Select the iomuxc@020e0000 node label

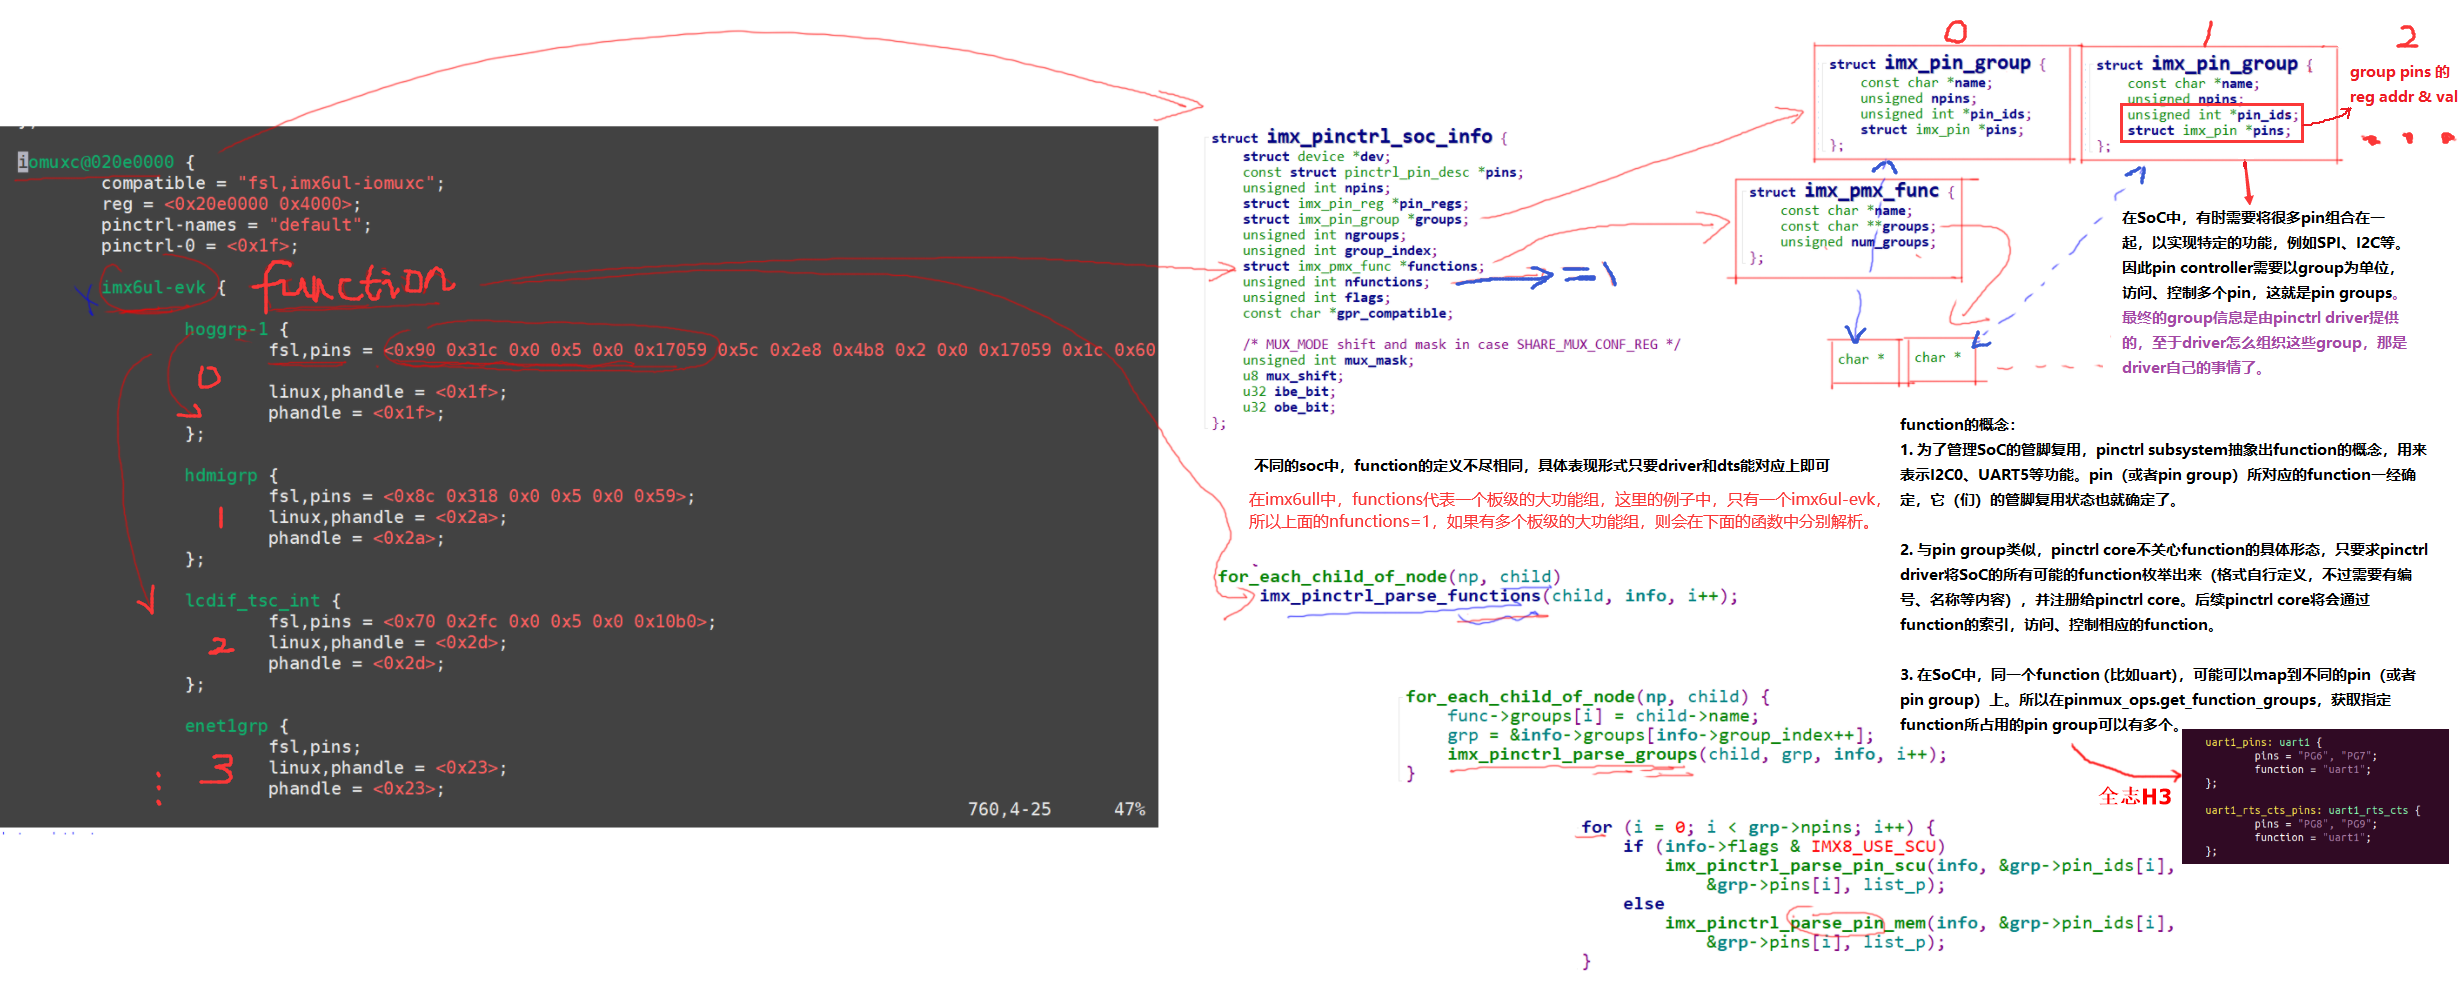coord(101,162)
